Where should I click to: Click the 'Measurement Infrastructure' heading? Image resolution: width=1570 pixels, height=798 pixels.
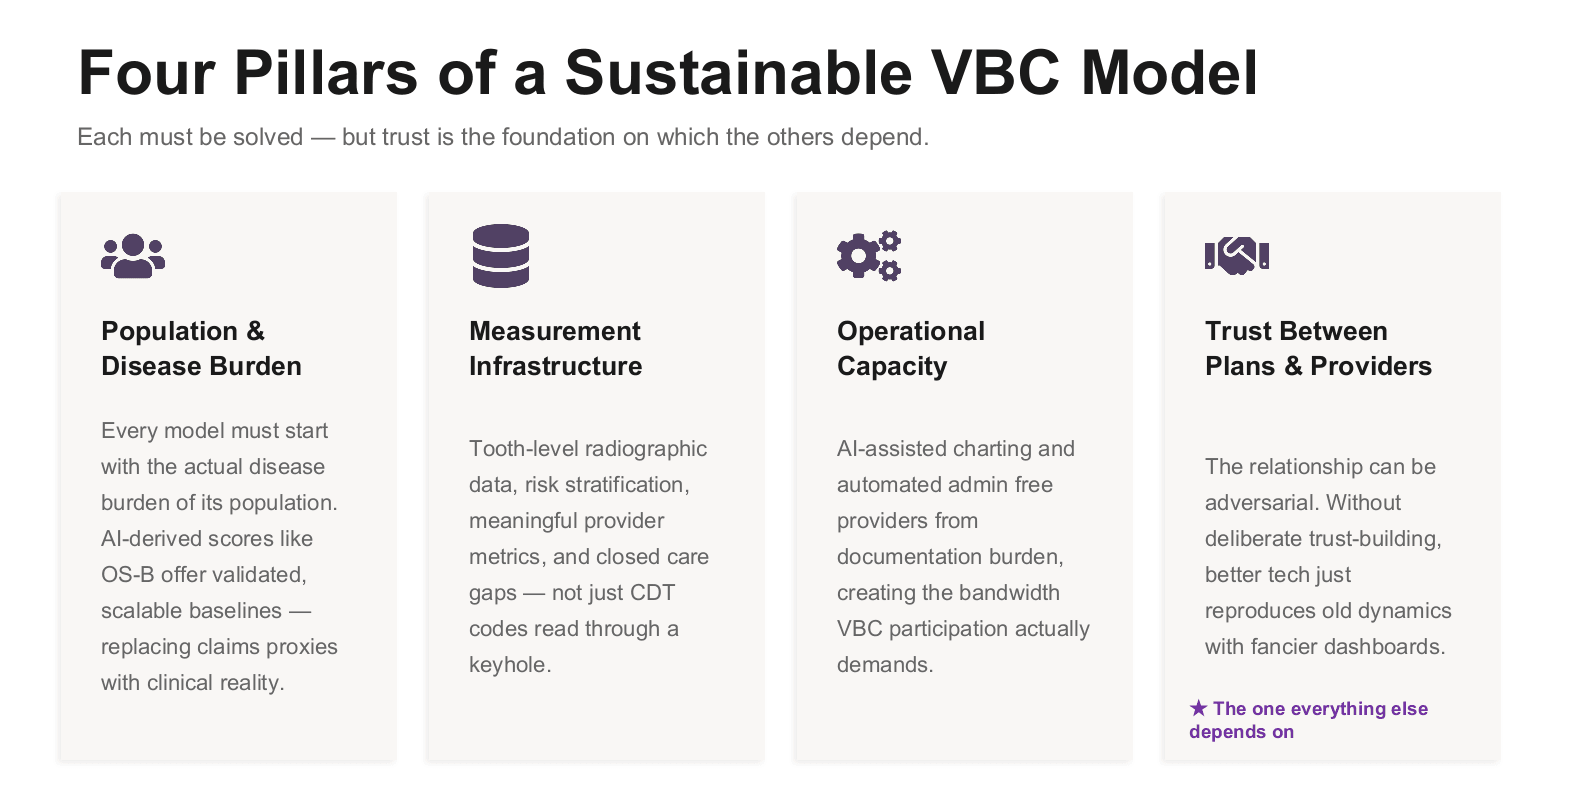click(555, 348)
